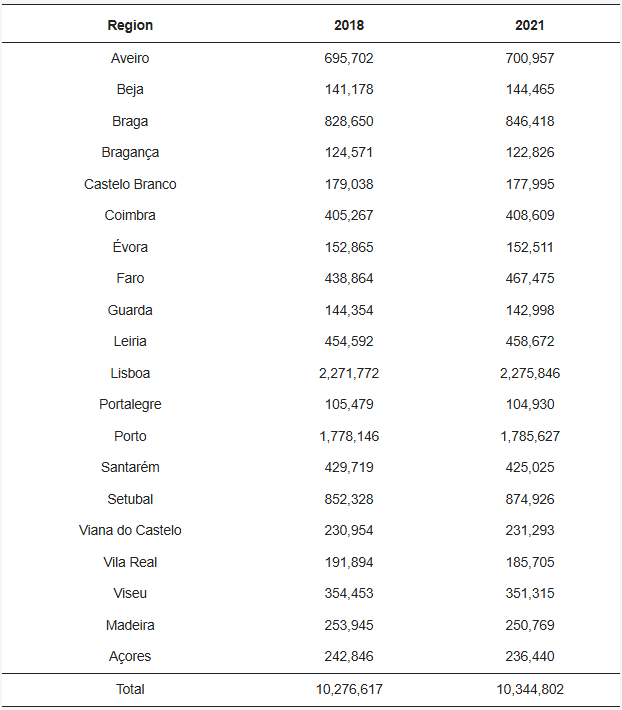Screen dimensions: 622x710
Task: Select the Castelo Branco row label
Action: tap(130, 184)
